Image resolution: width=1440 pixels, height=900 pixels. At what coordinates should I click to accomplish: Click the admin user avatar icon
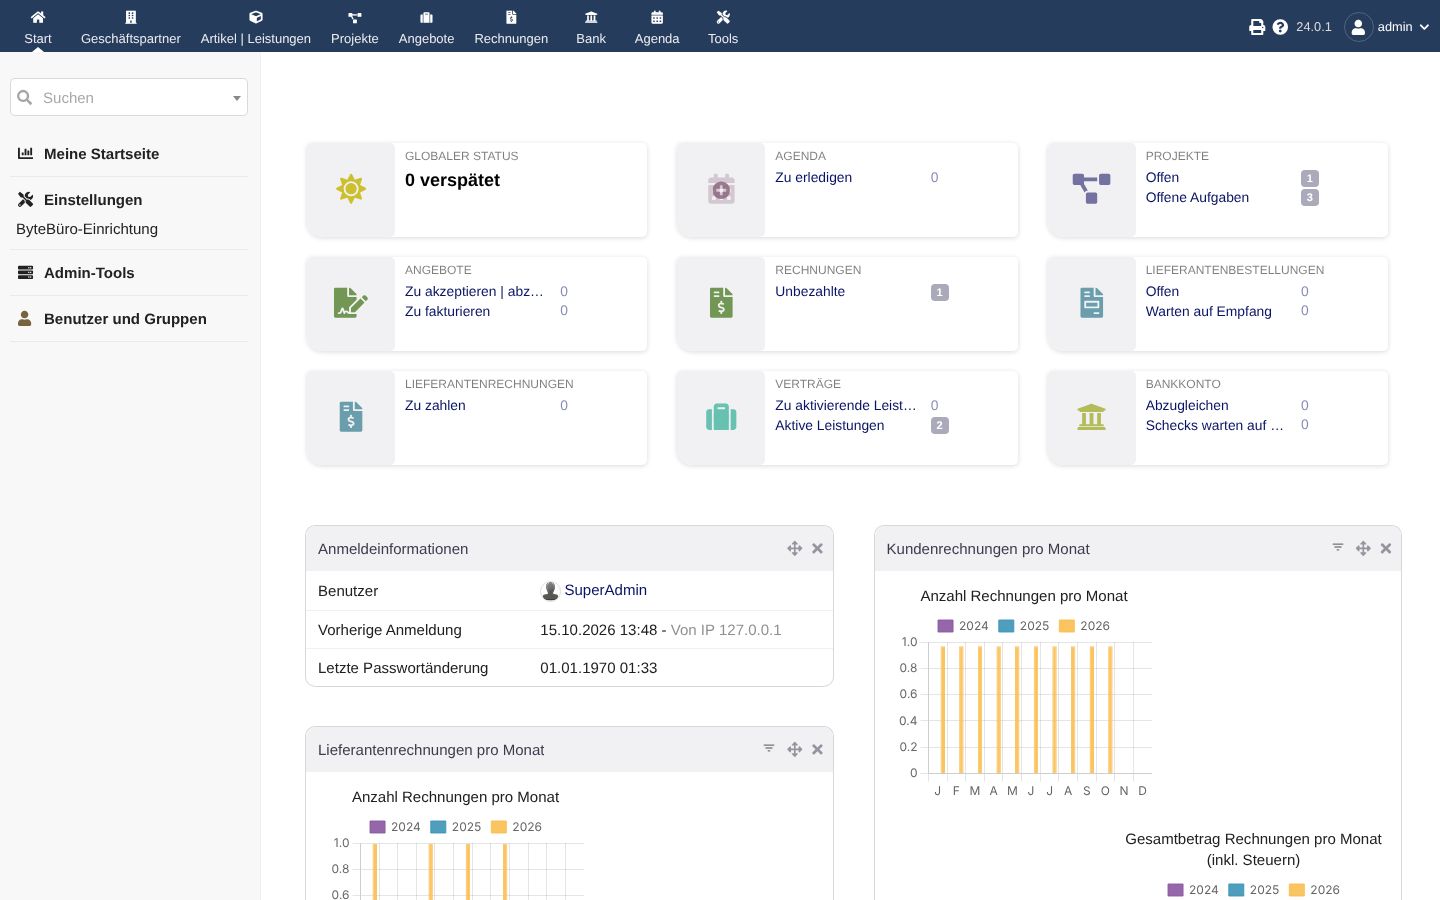(x=1358, y=27)
